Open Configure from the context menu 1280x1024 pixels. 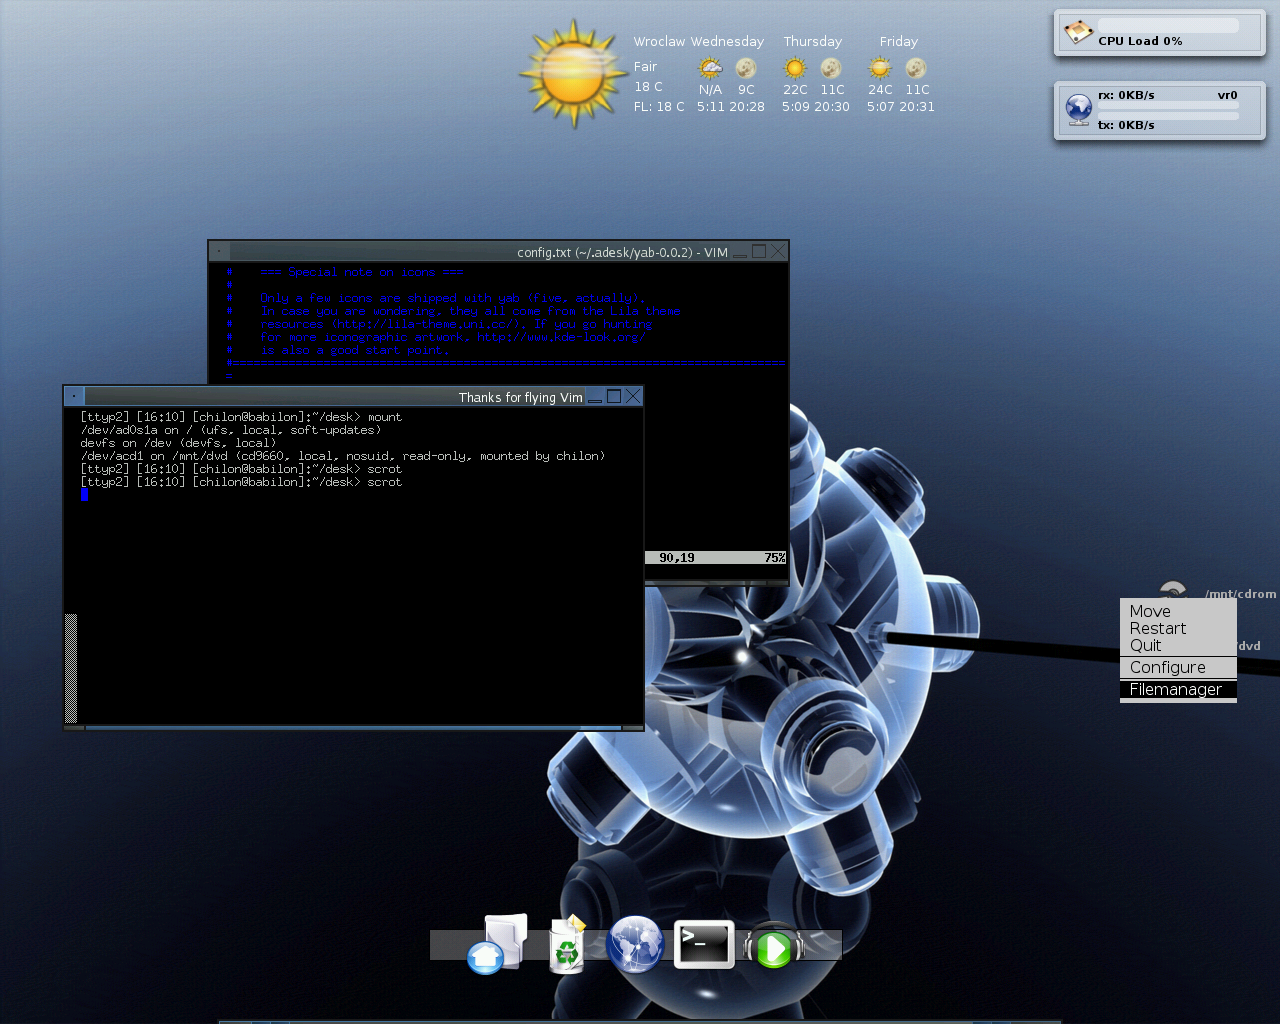point(1167,667)
